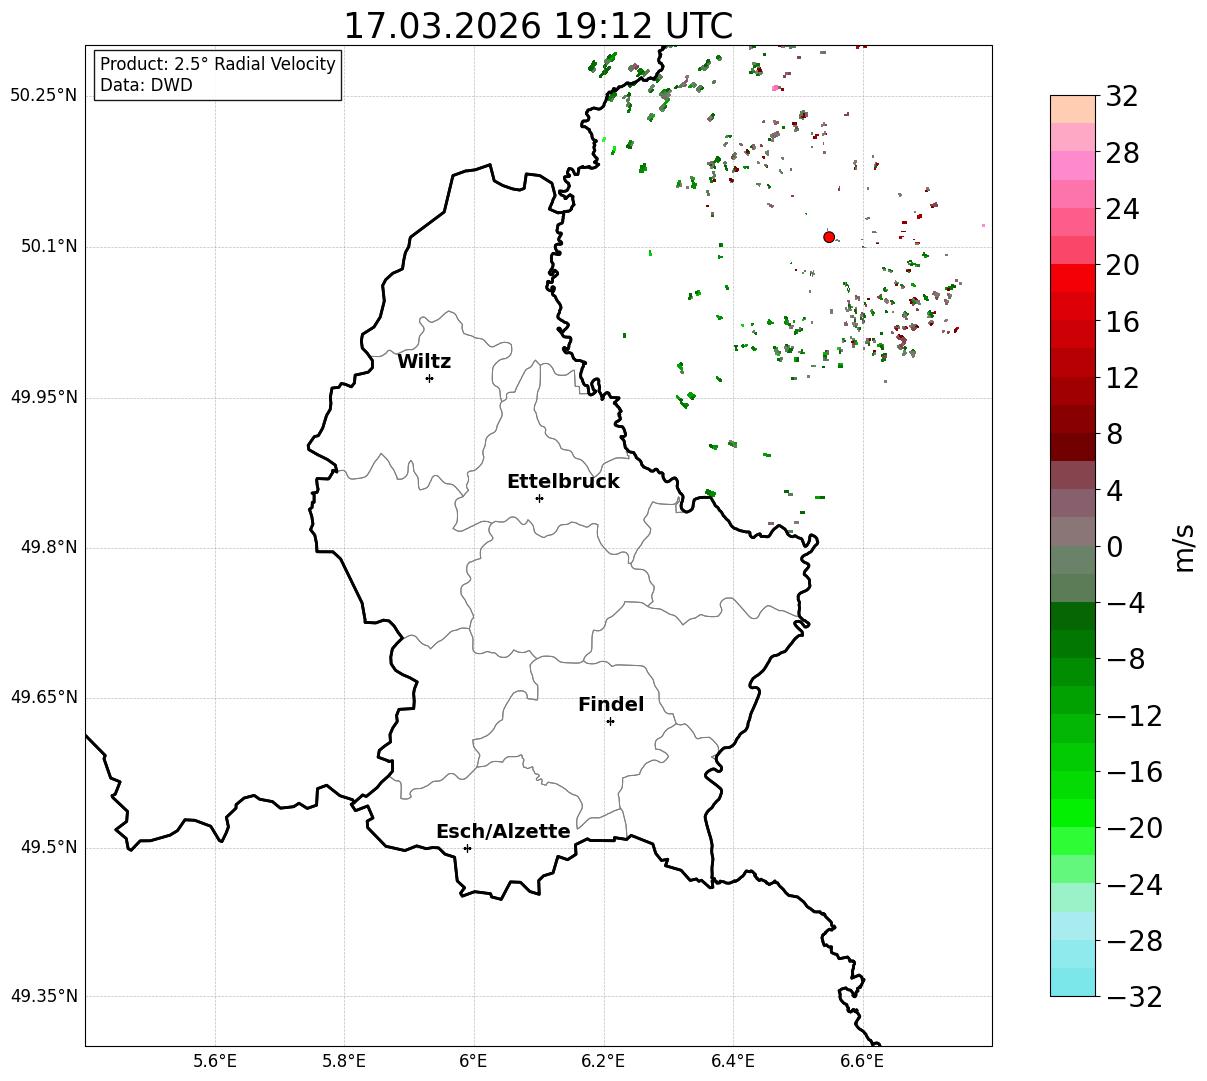The image size is (1207, 1081).
Task: Click the colorbar tick label −24
Action: pyautogui.click(x=1134, y=885)
